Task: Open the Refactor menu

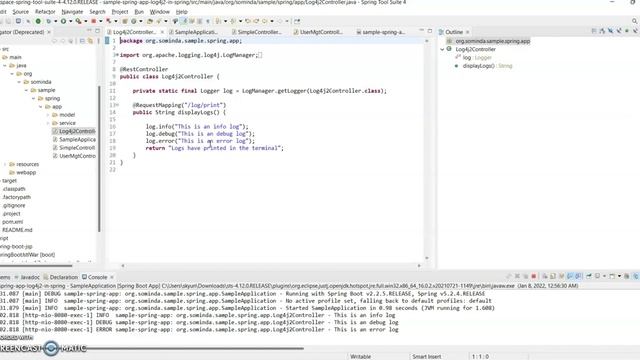Action: pos(45,12)
